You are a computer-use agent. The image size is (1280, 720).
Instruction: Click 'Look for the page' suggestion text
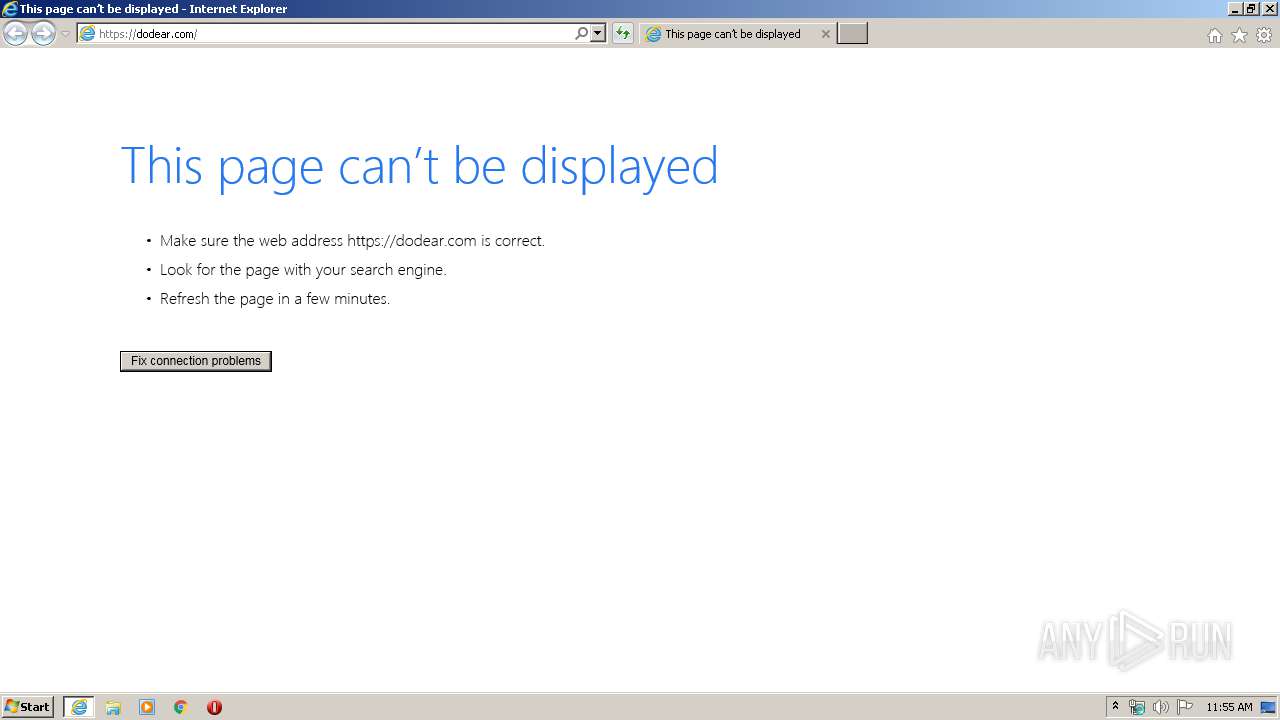click(303, 270)
